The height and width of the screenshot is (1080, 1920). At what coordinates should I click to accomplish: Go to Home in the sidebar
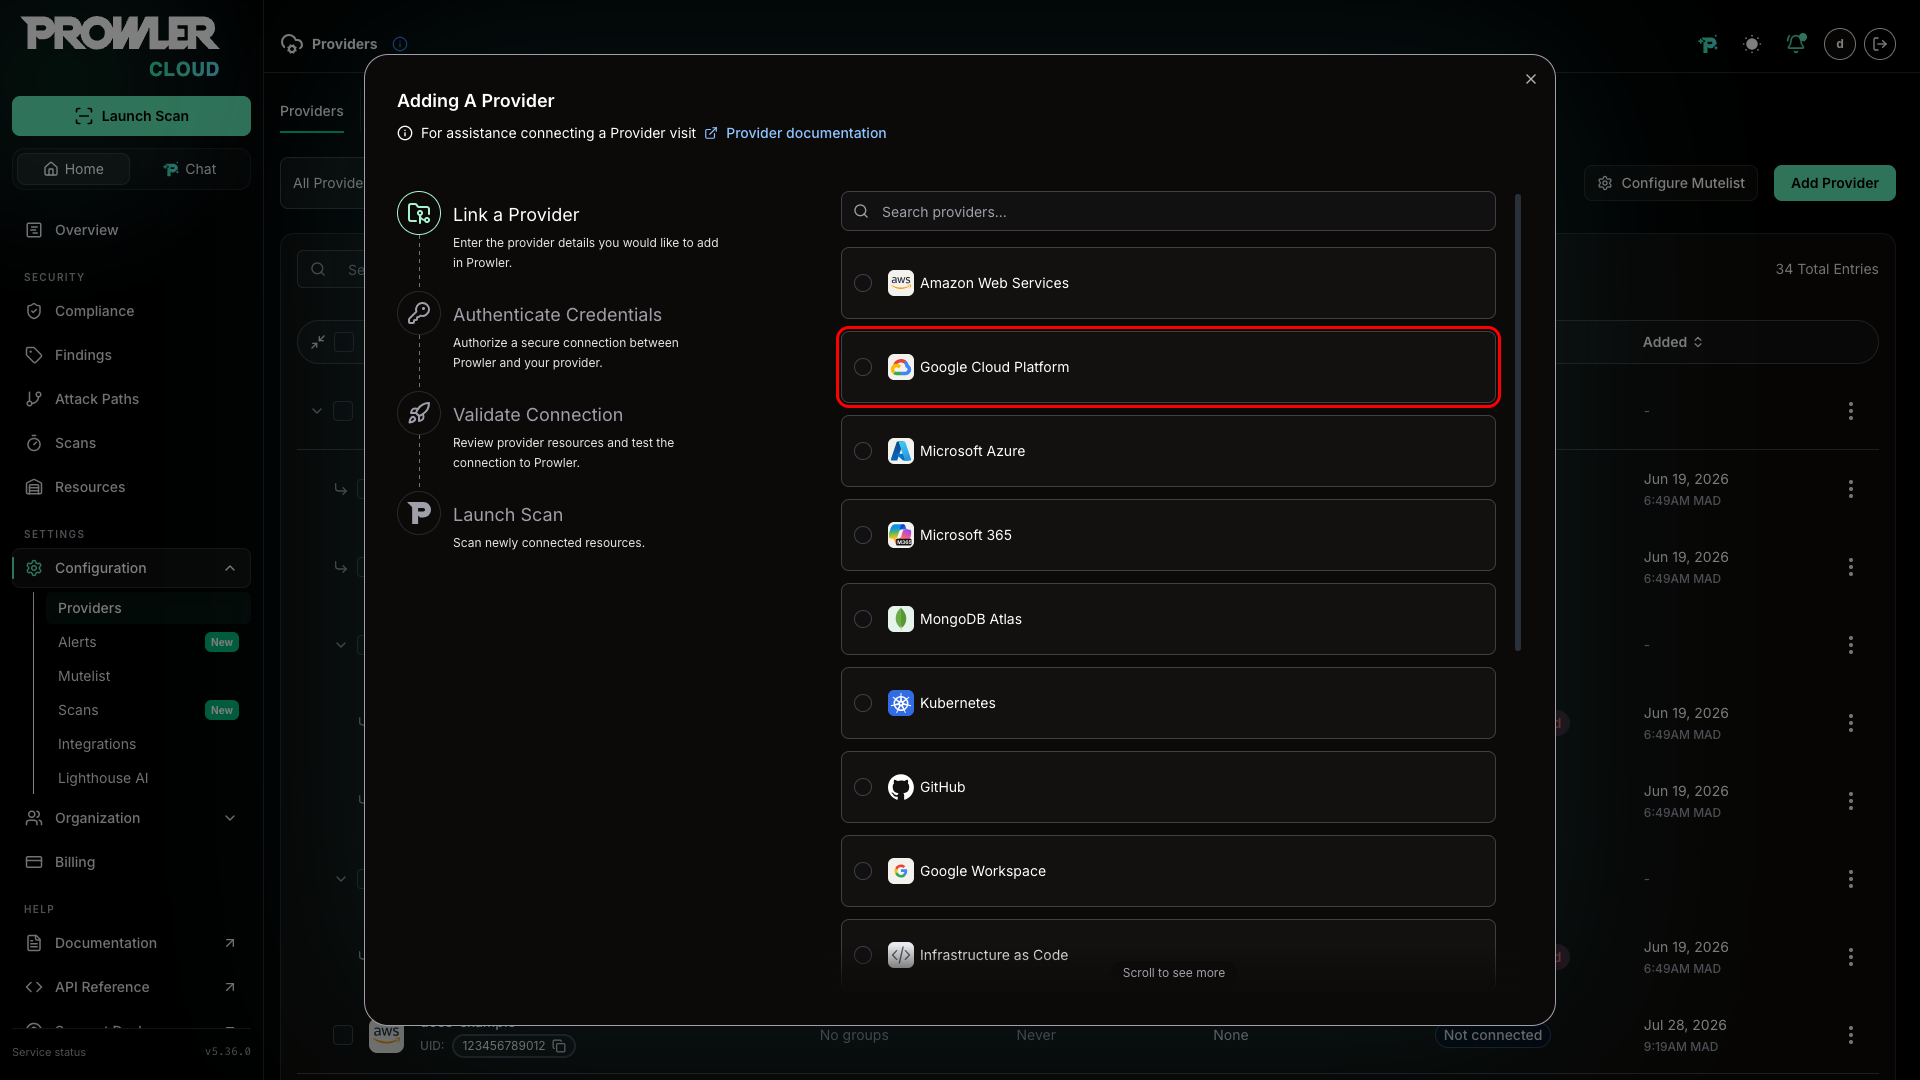74,169
